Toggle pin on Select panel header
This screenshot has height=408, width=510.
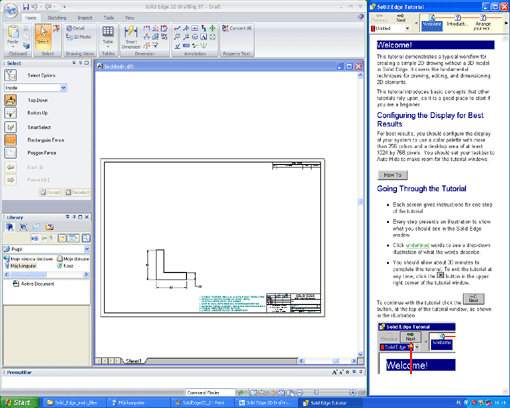[x=80, y=63]
